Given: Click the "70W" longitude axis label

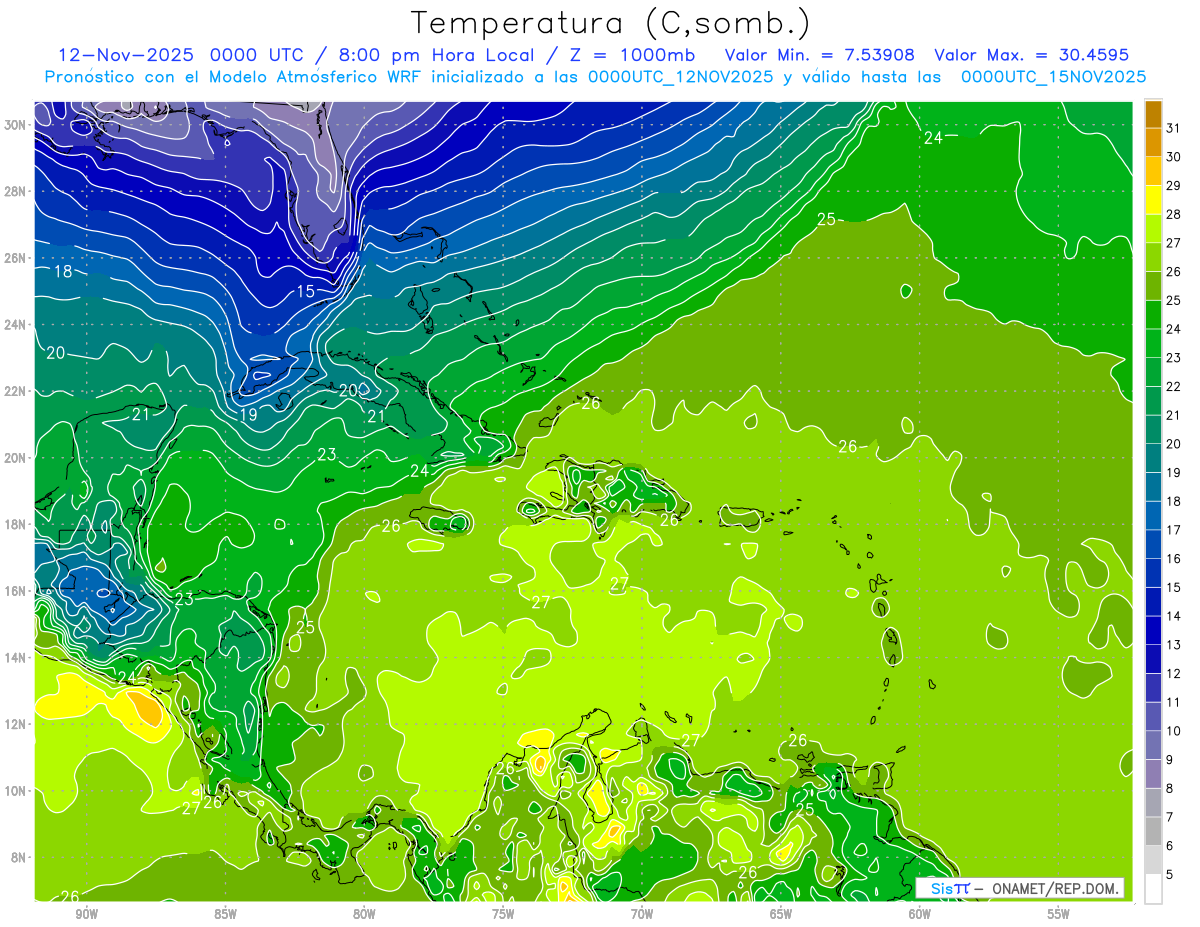Looking at the screenshot, I should click(642, 913).
